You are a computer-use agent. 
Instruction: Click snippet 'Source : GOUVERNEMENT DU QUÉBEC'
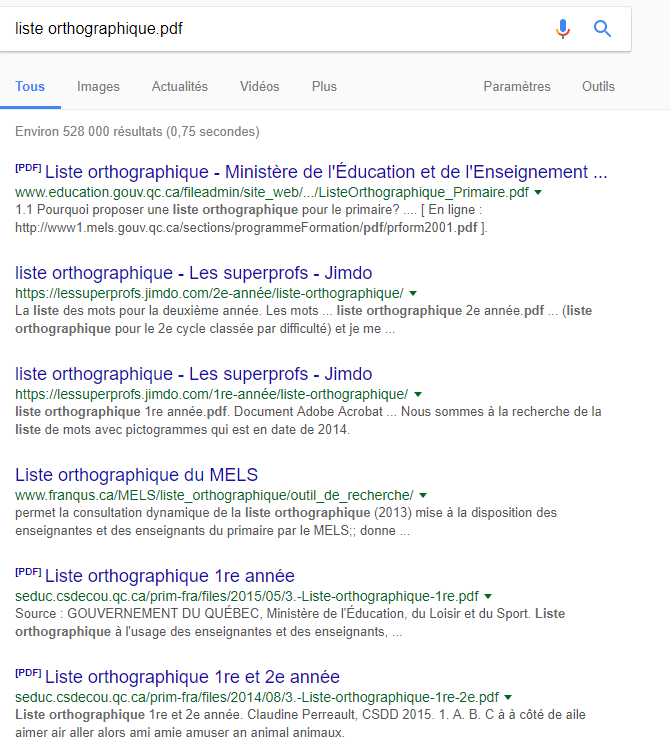tap(290, 622)
